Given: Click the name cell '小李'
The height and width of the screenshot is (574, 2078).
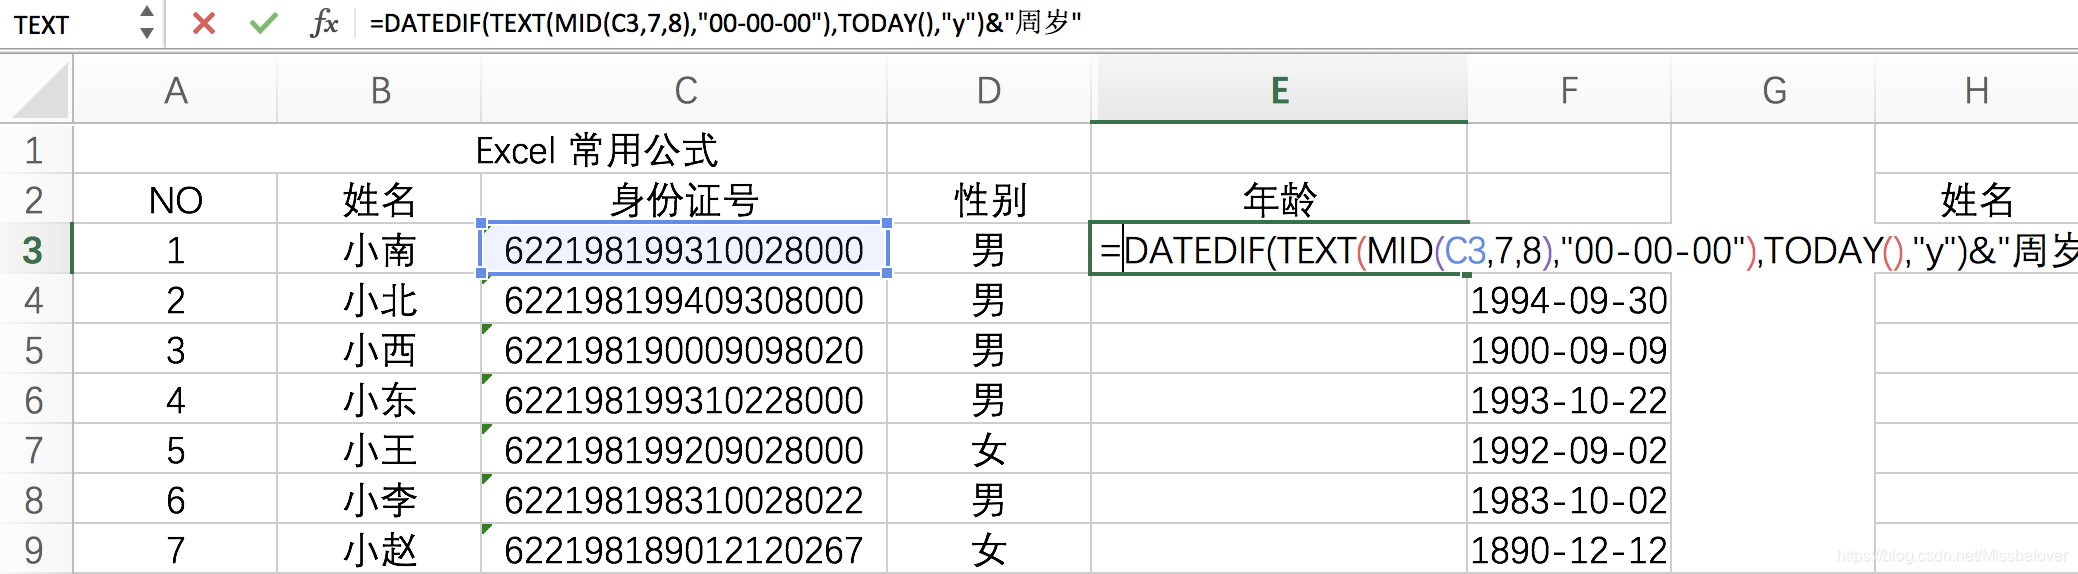Looking at the screenshot, I should 380,499.
